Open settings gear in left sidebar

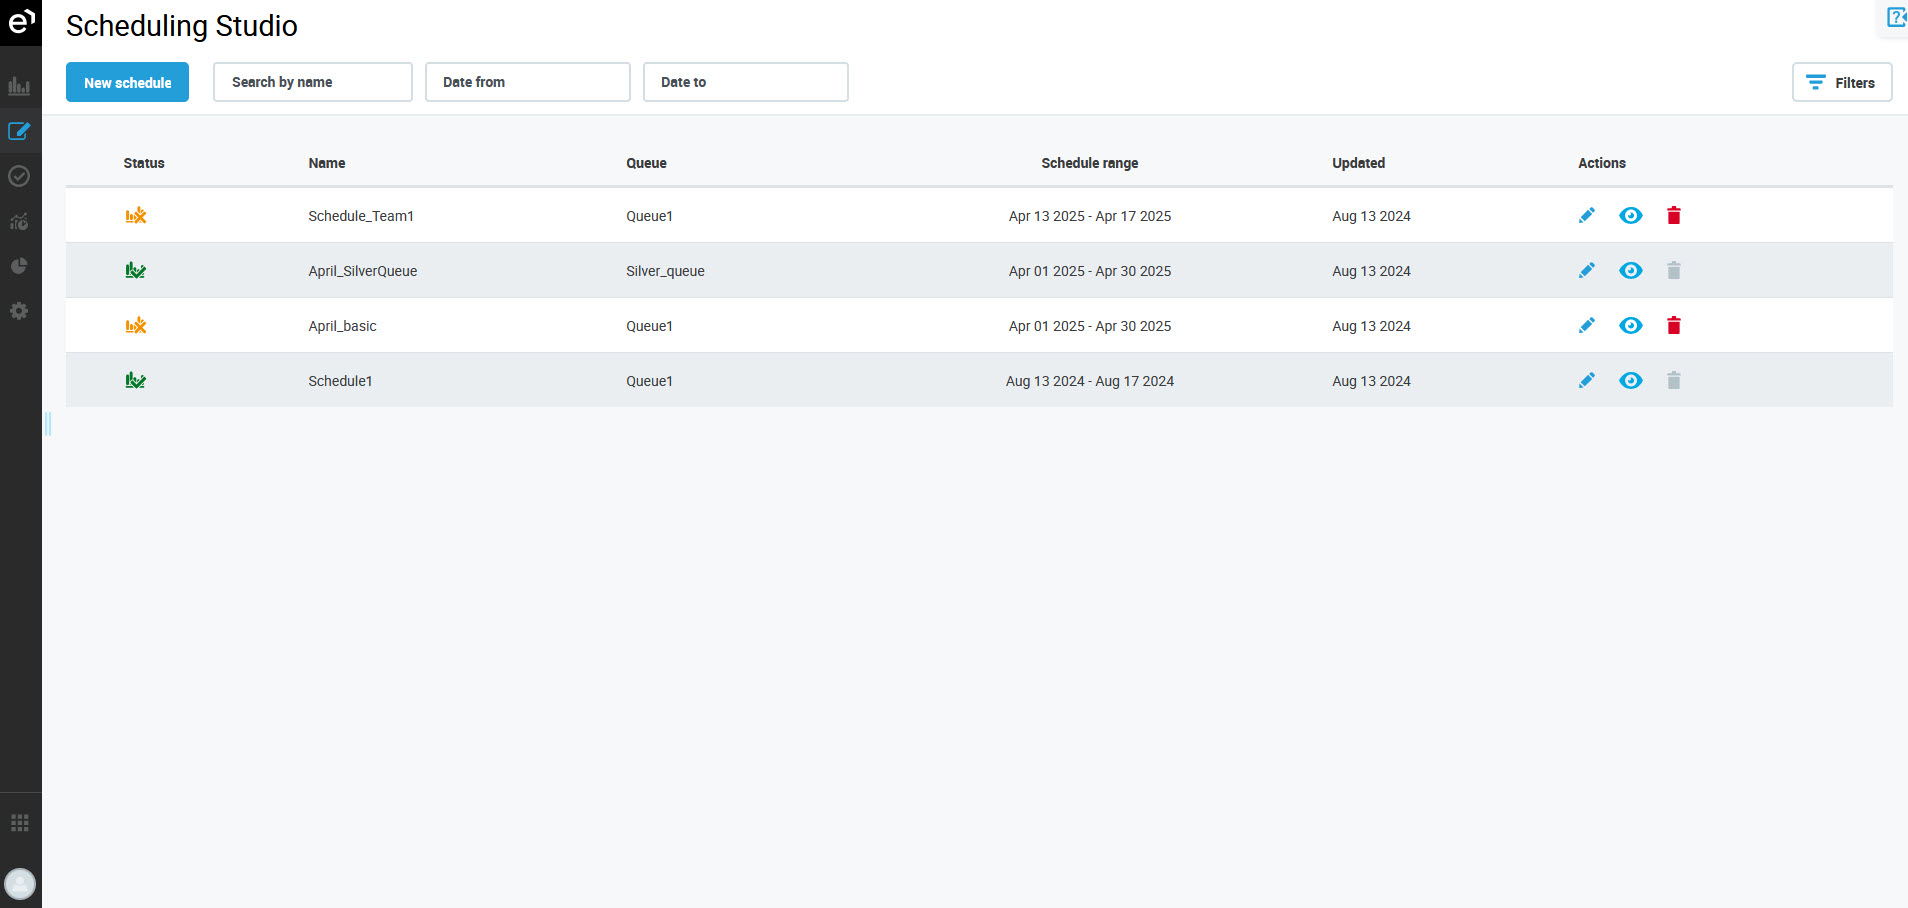tap(19, 311)
